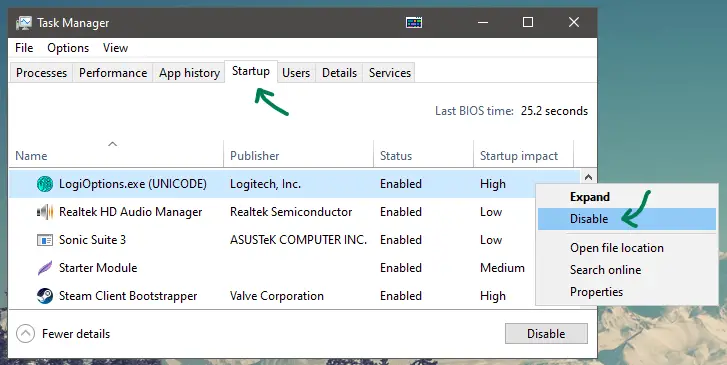Click the list scrollbar up arrow
The width and height of the screenshot is (727, 365).
click(588, 177)
